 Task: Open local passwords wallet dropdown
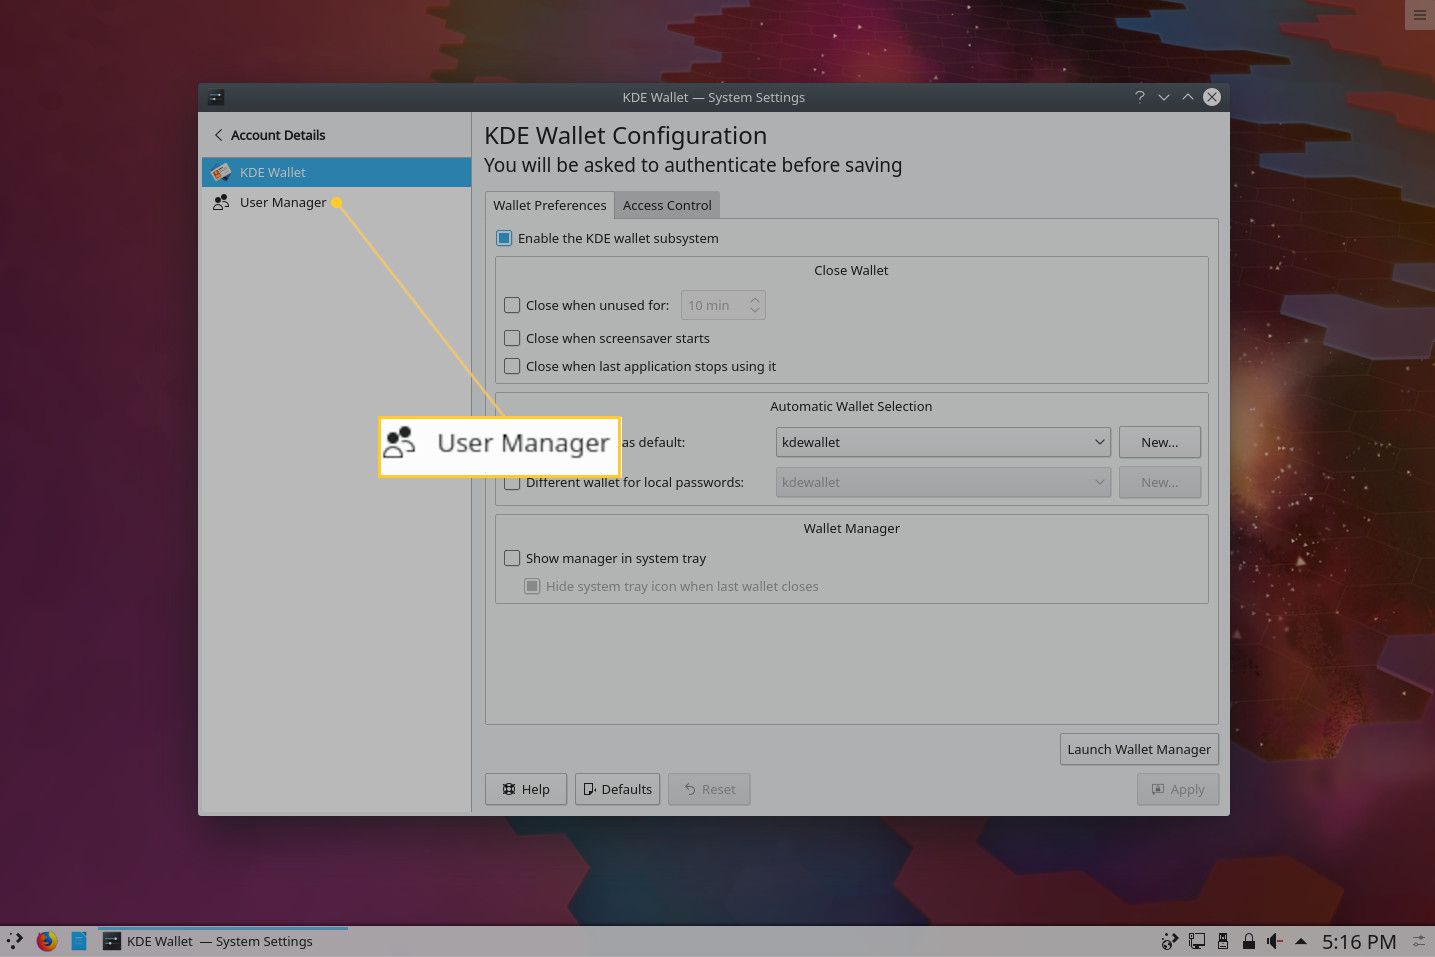tap(943, 482)
